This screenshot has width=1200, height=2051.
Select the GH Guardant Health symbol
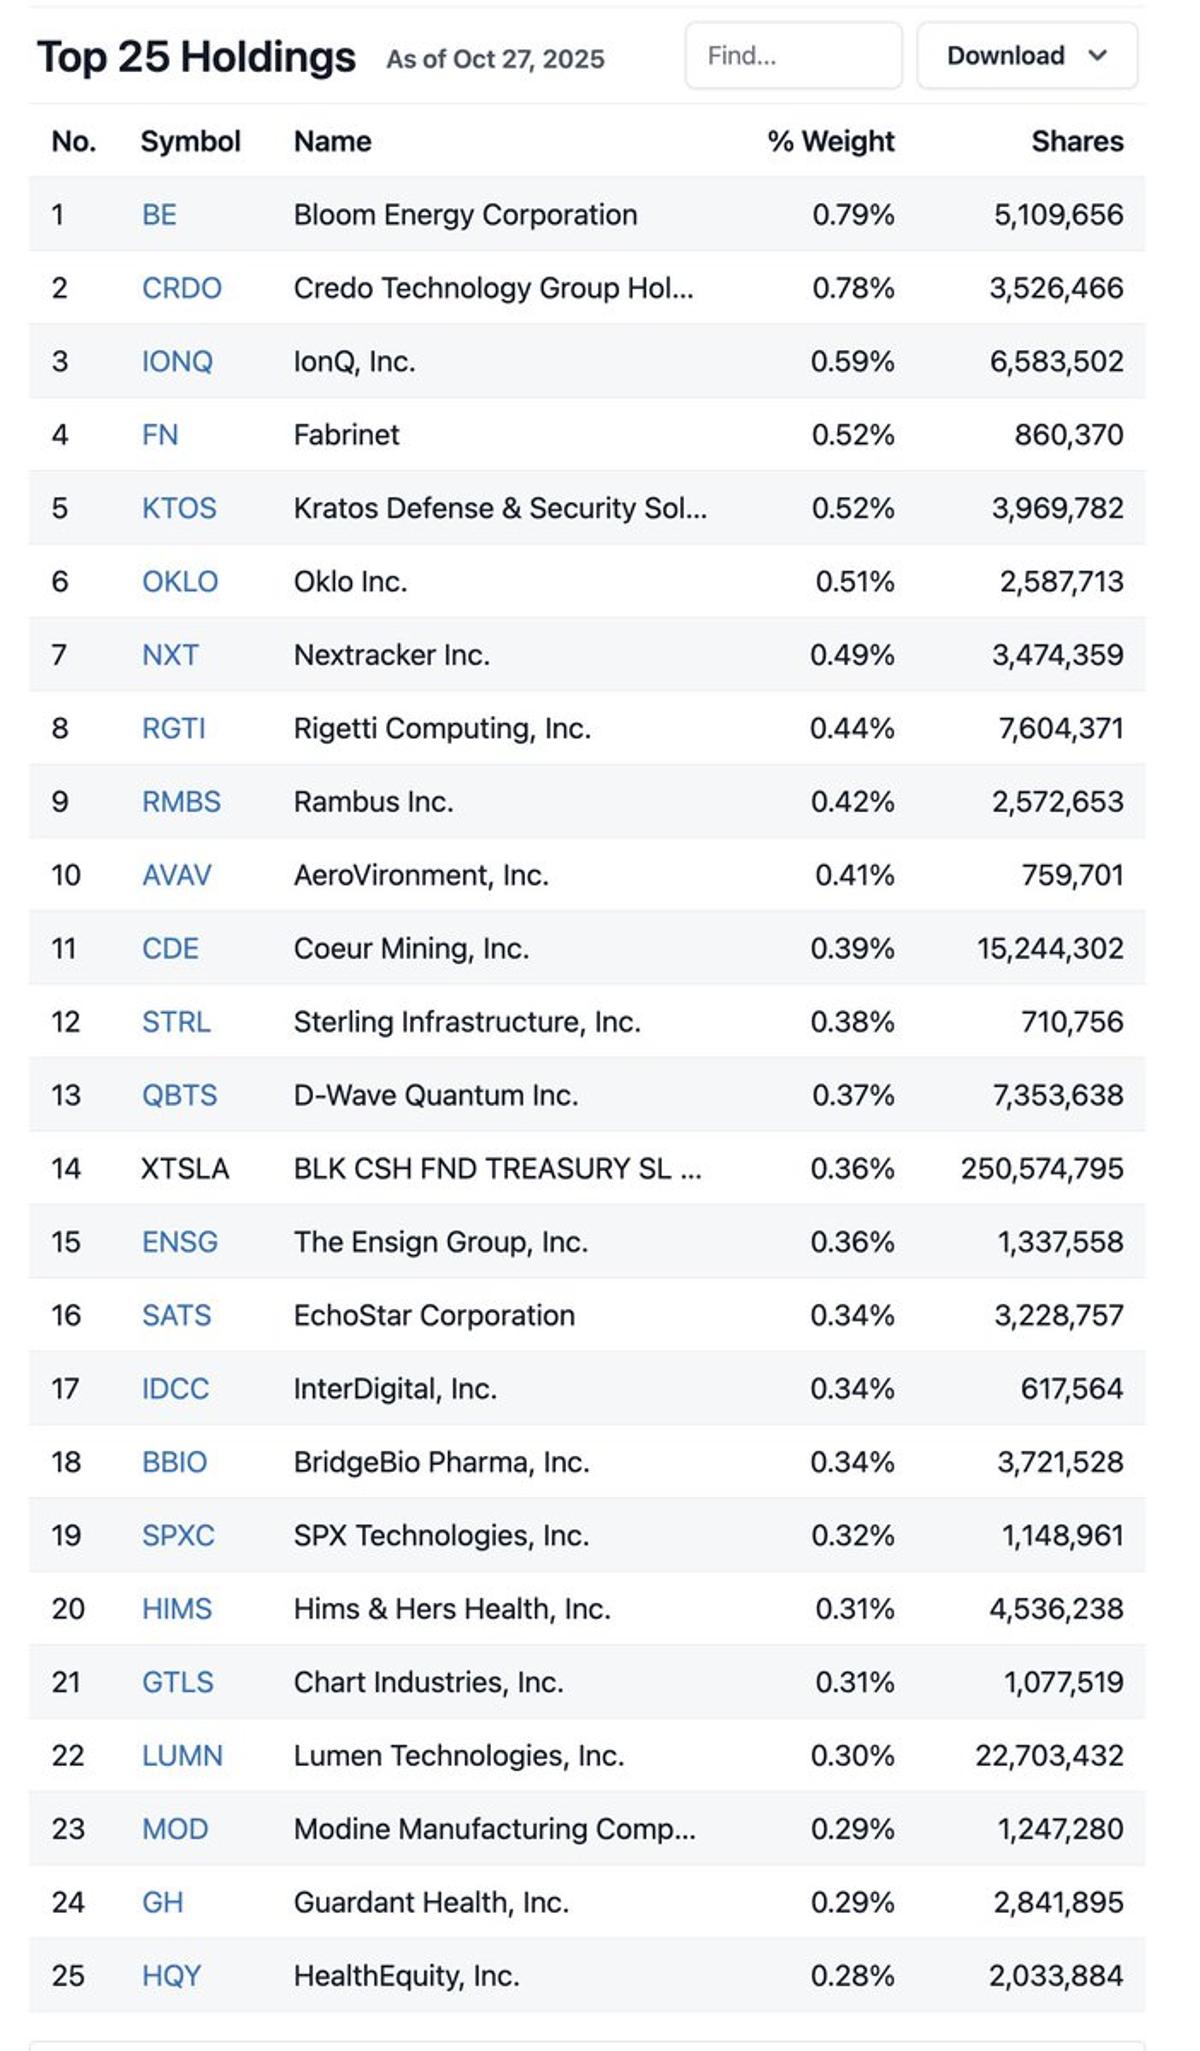(162, 1902)
